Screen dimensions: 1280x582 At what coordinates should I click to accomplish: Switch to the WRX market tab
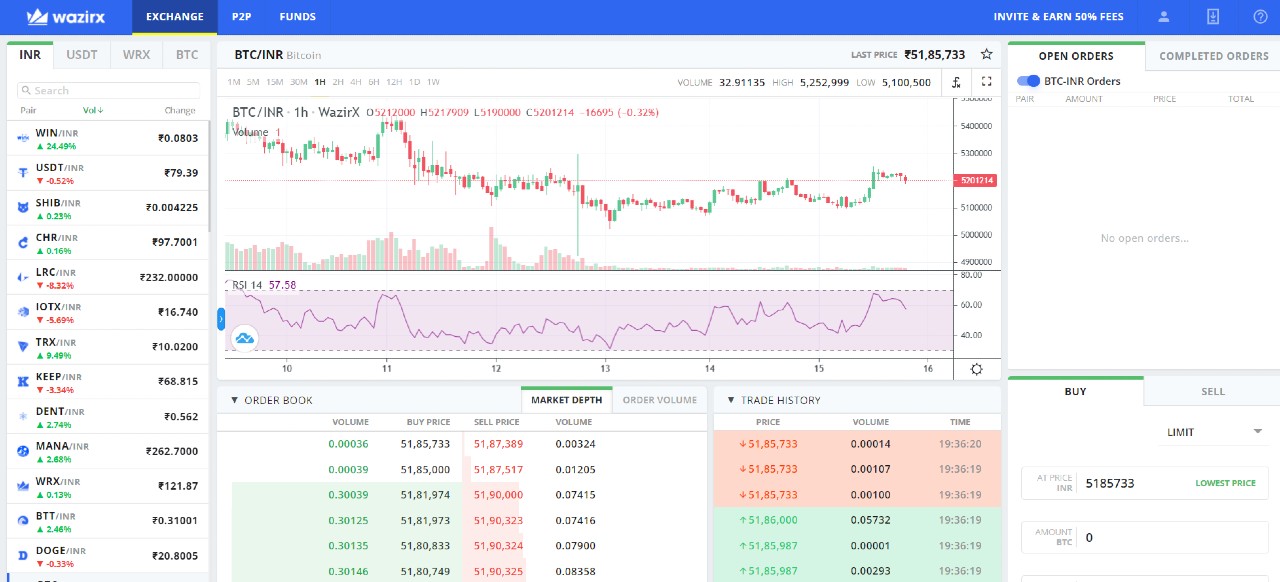136,55
